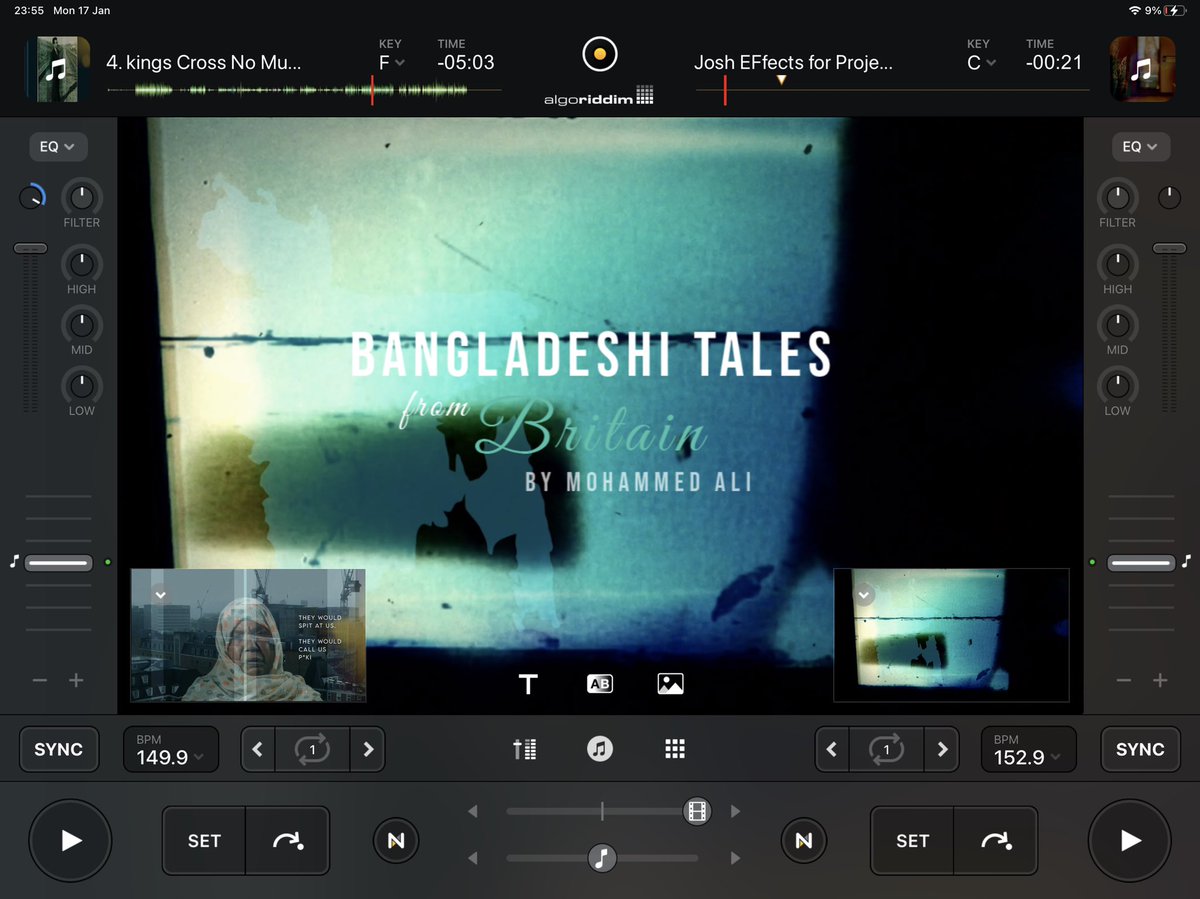Toggle right deck time display -00:21
1200x899 pixels.
coord(1054,62)
